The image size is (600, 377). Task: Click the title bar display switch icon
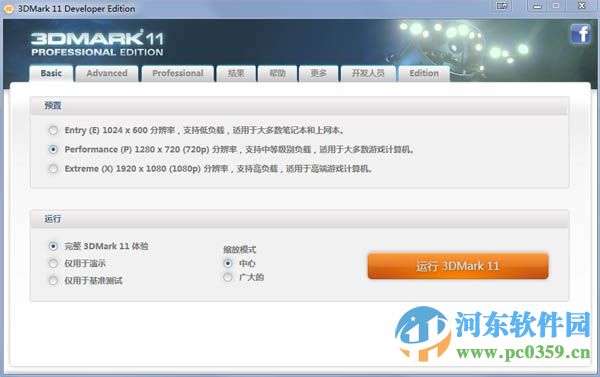(502, 6)
